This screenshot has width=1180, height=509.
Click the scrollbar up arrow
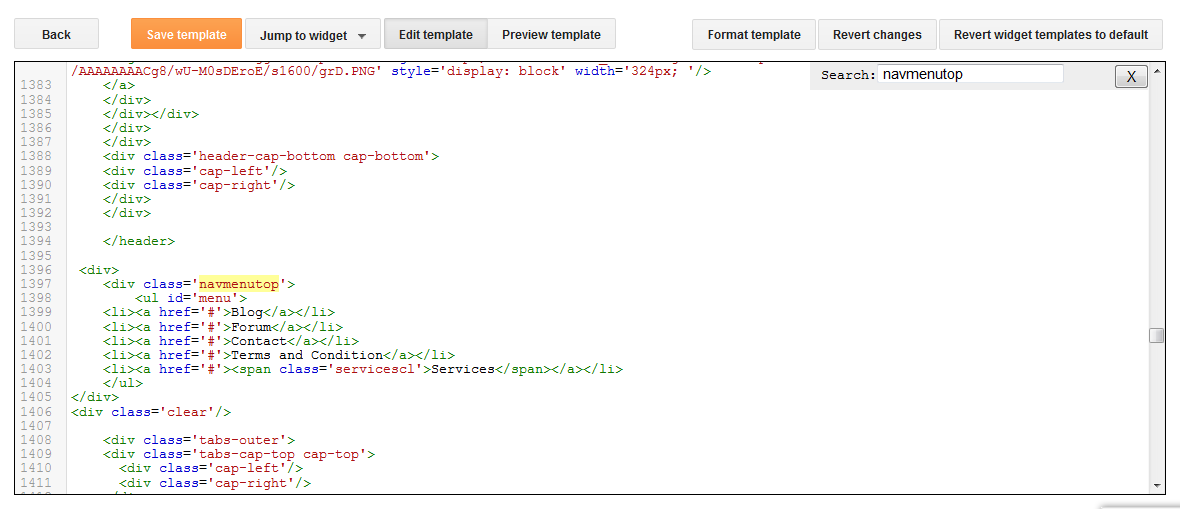(1157, 69)
